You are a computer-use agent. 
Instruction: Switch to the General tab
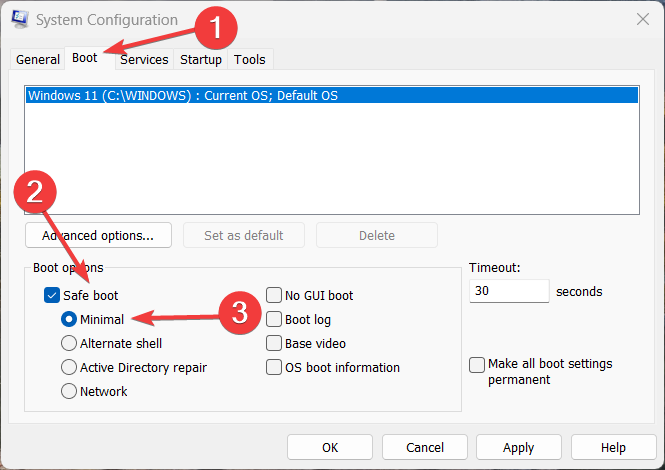(x=38, y=59)
